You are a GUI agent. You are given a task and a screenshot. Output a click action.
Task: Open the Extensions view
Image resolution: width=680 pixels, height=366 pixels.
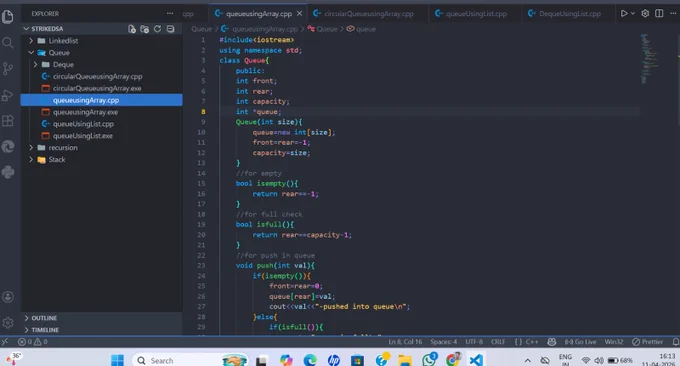(x=8, y=121)
